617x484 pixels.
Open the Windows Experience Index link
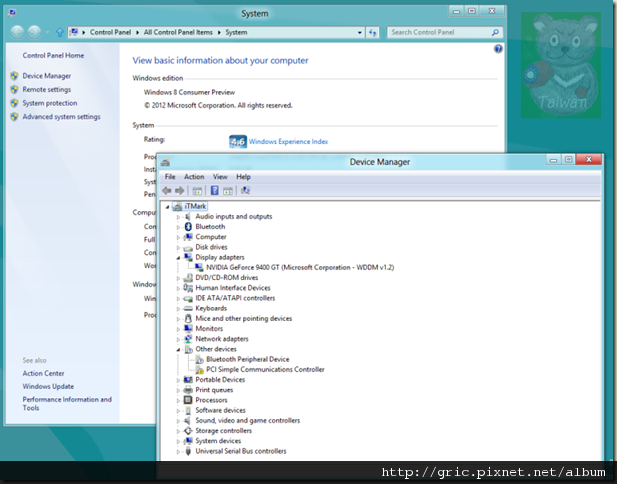[x=288, y=142]
